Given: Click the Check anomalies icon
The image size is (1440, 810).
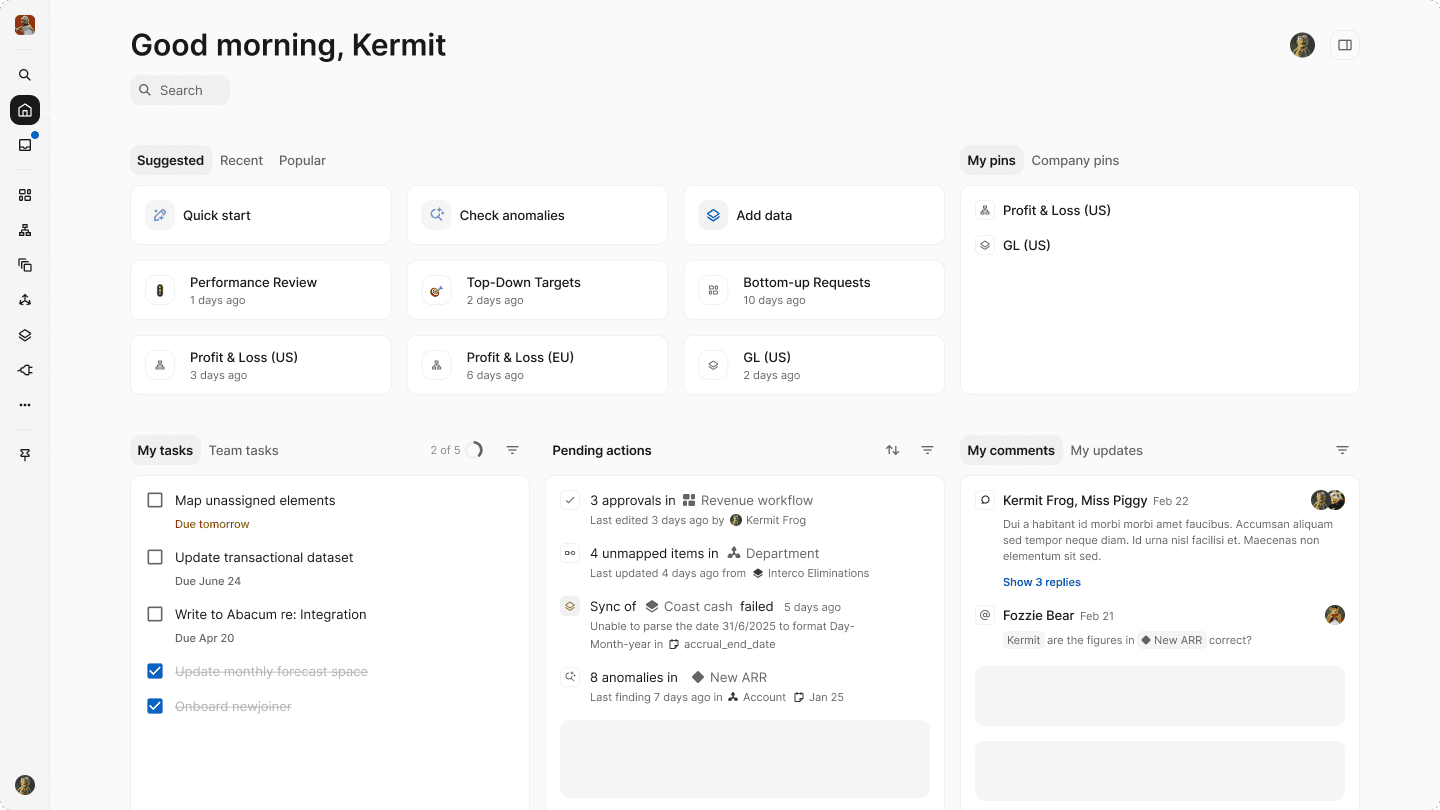Looking at the screenshot, I should pos(436,215).
